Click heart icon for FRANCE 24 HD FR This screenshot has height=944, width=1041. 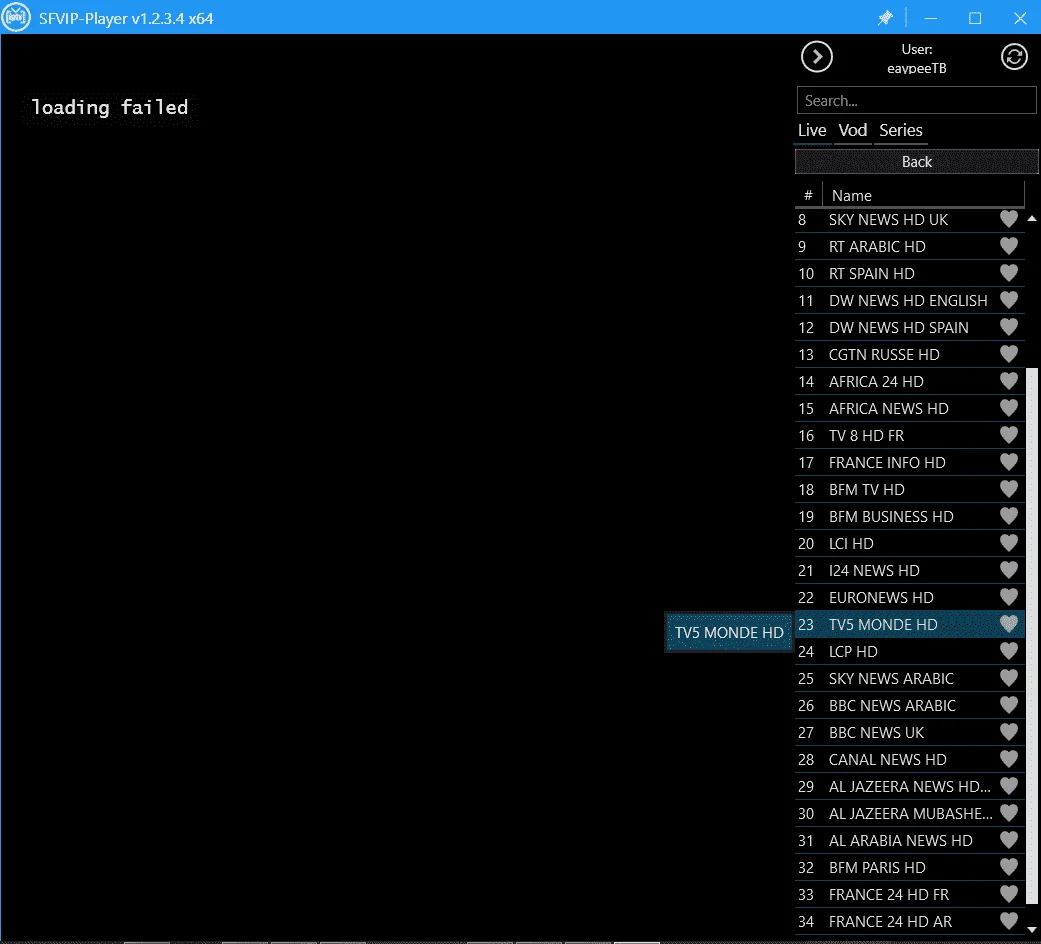click(1008, 894)
